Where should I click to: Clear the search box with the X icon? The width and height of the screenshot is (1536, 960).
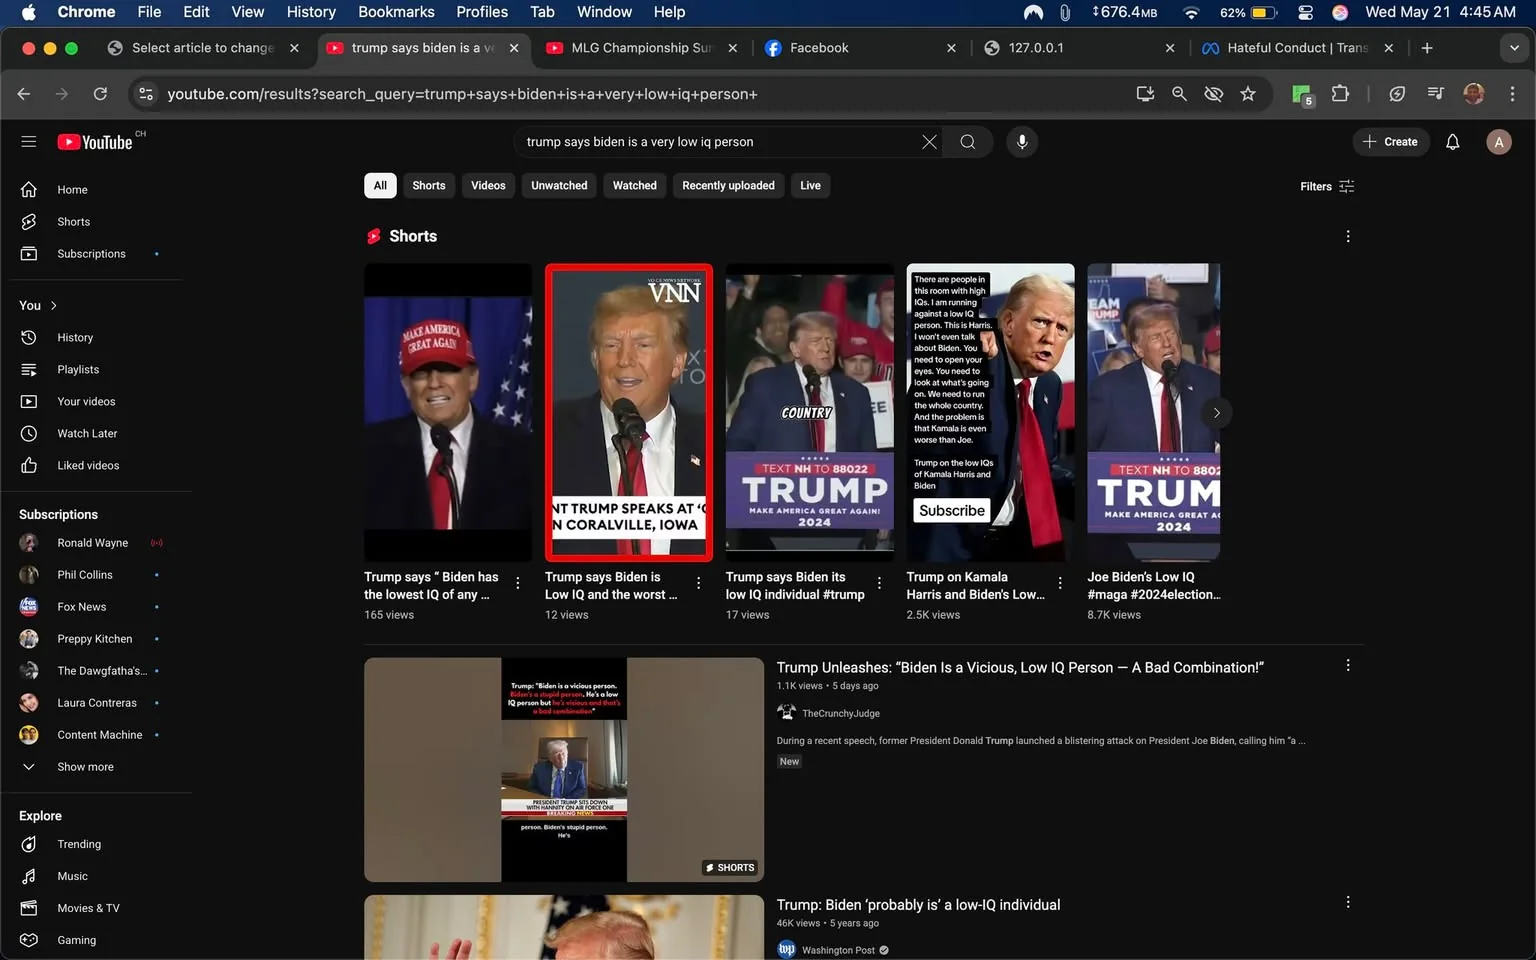coord(929,142)
